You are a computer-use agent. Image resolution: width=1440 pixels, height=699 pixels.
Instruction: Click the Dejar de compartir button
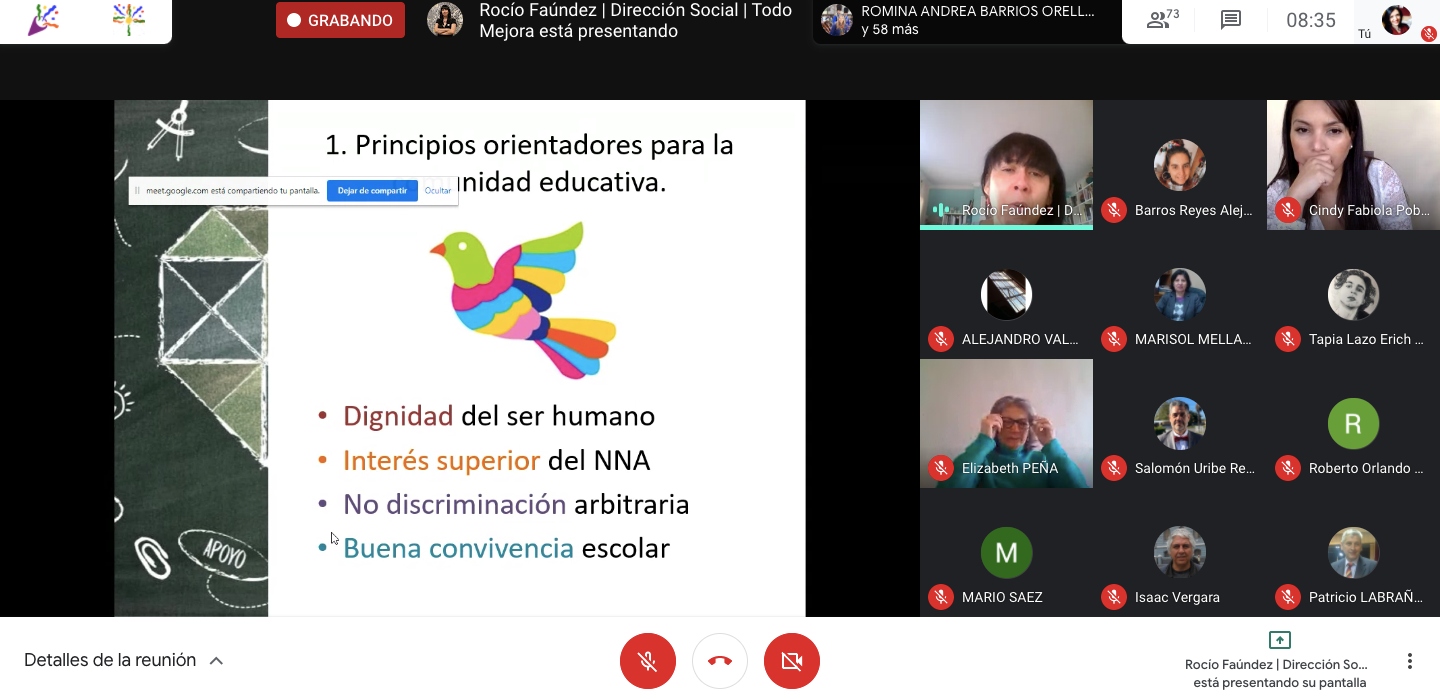[x=372, y=190]
